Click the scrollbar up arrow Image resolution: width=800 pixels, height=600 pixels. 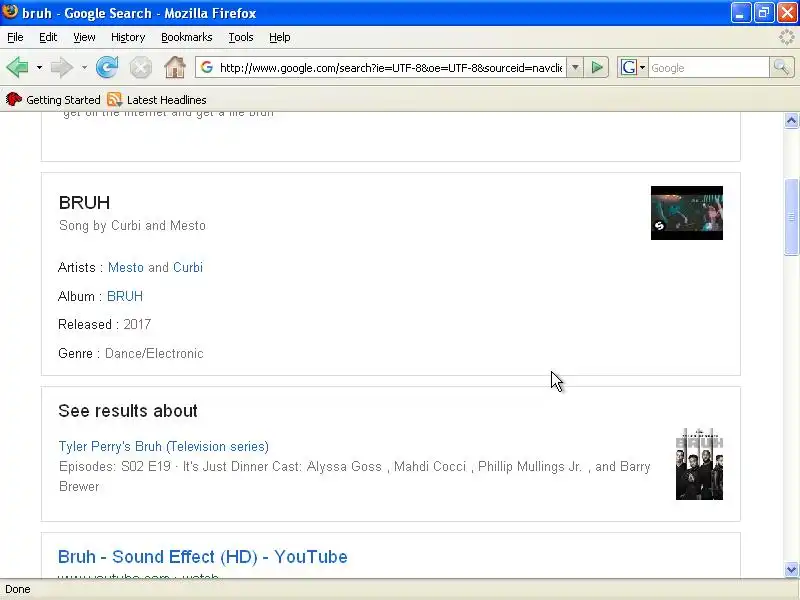(x=791, y=120)
